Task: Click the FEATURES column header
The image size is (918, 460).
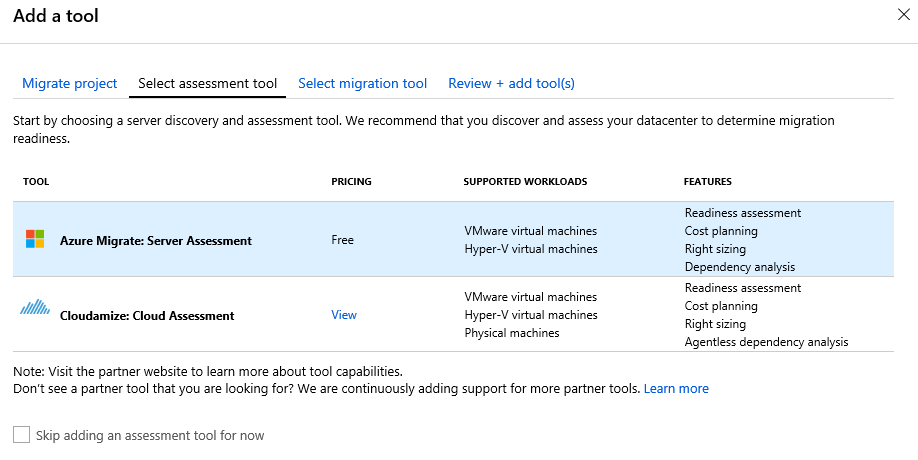Action: 708,182
